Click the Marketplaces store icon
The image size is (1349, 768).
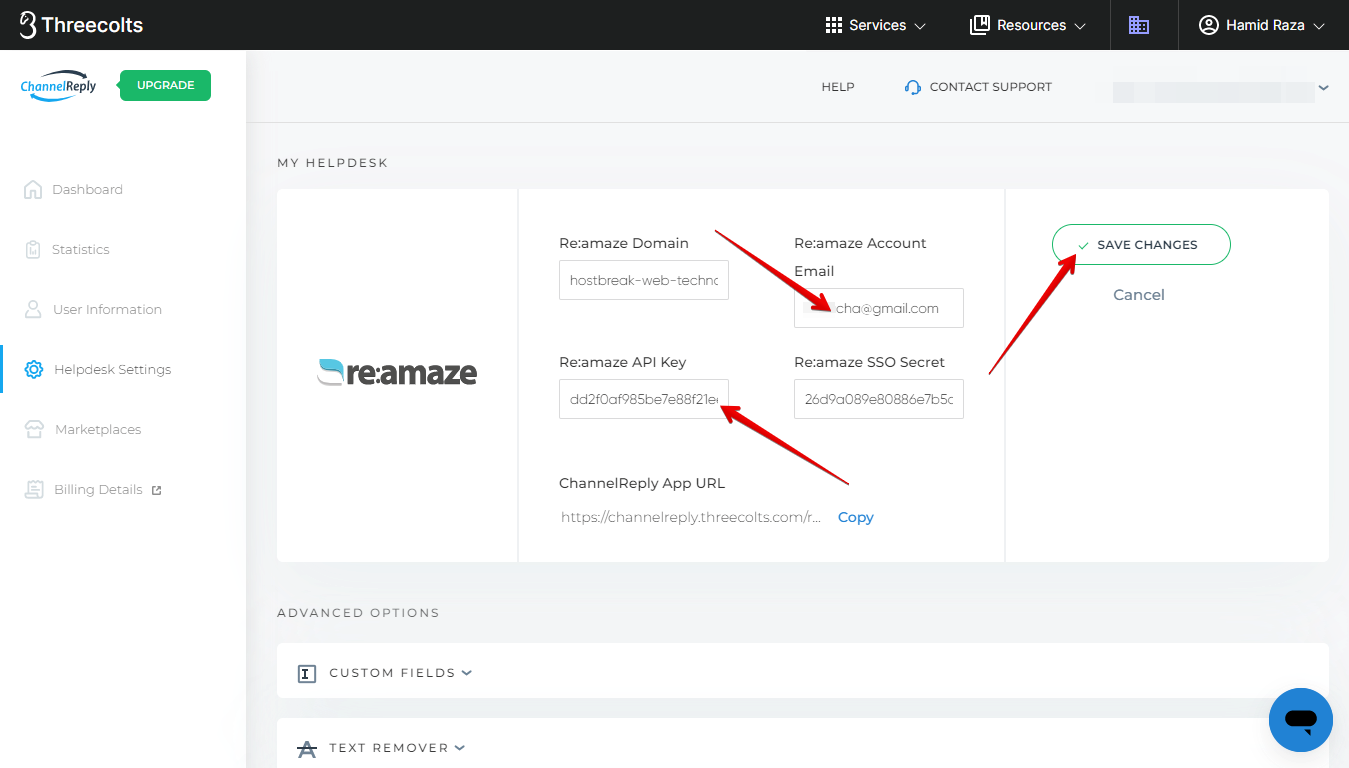click(x=35, y=429)
